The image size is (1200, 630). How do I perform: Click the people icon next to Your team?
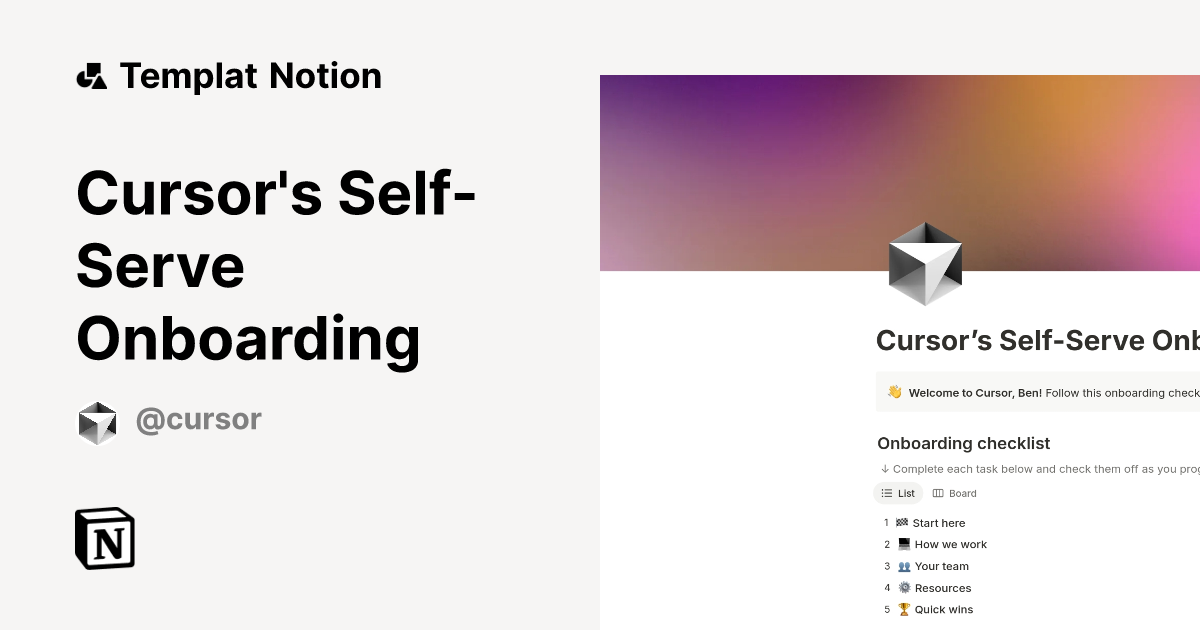point(903,566)
